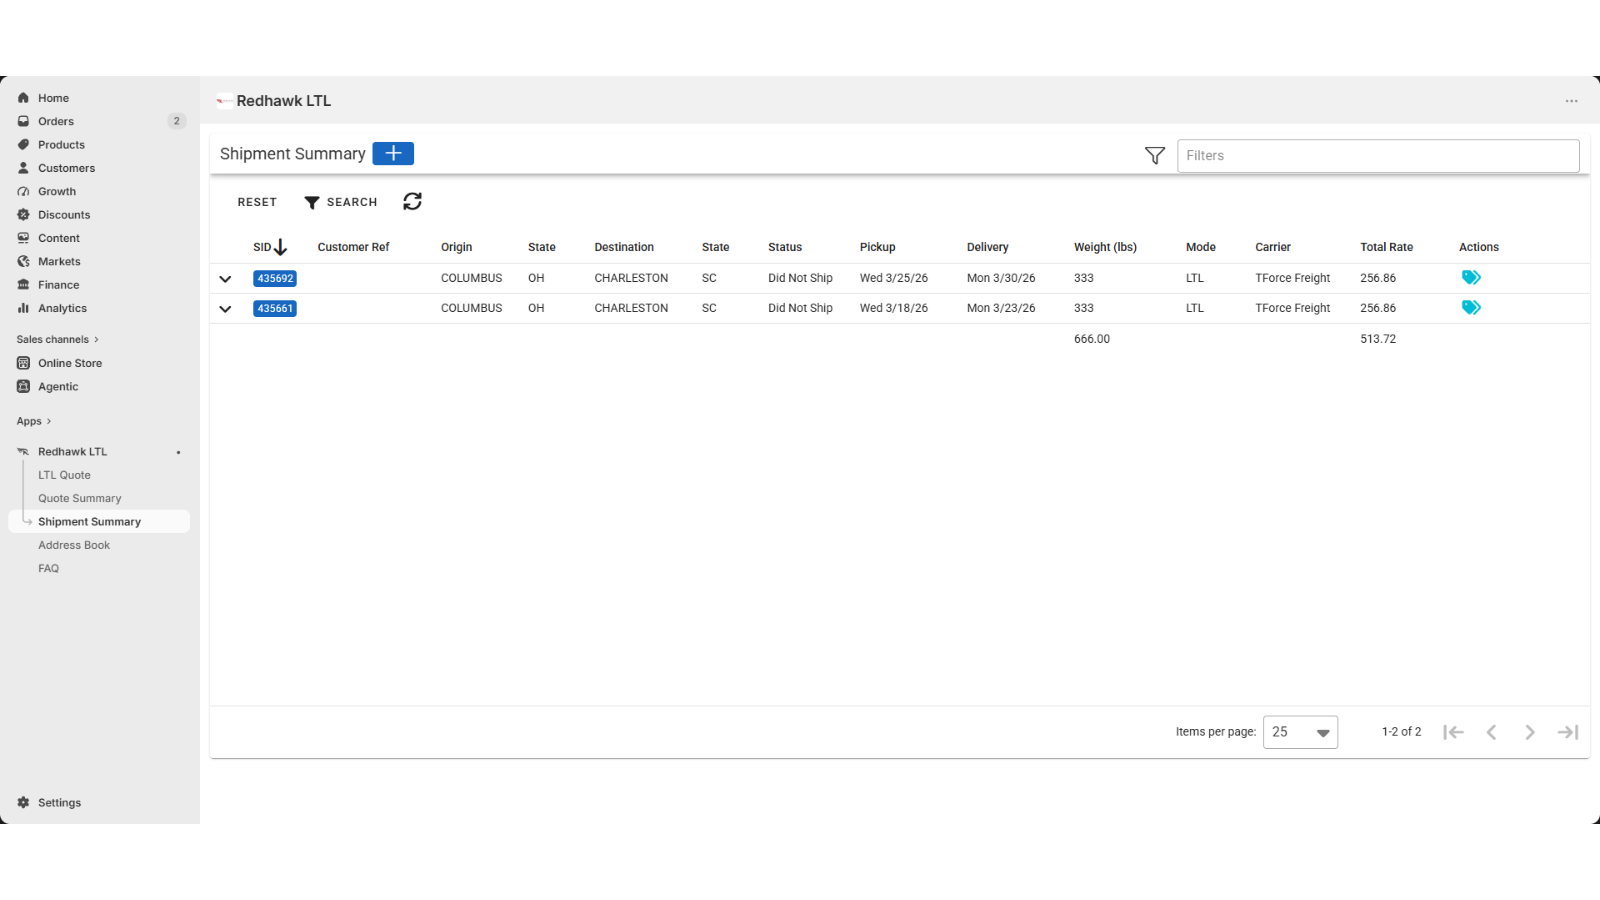Viewport: 1600px width, 900px height.
Task: Sort by Carrier column header
Action: pos(1273,247)
